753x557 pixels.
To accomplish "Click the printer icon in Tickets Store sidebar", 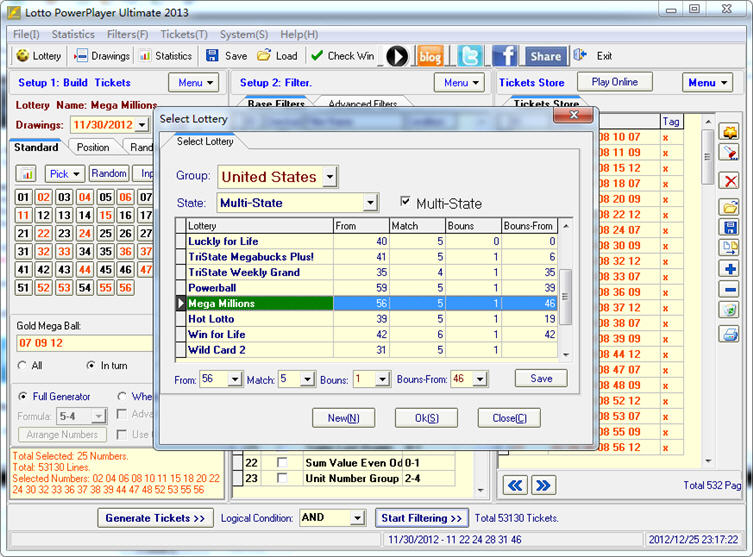I will tap(730, 333).
